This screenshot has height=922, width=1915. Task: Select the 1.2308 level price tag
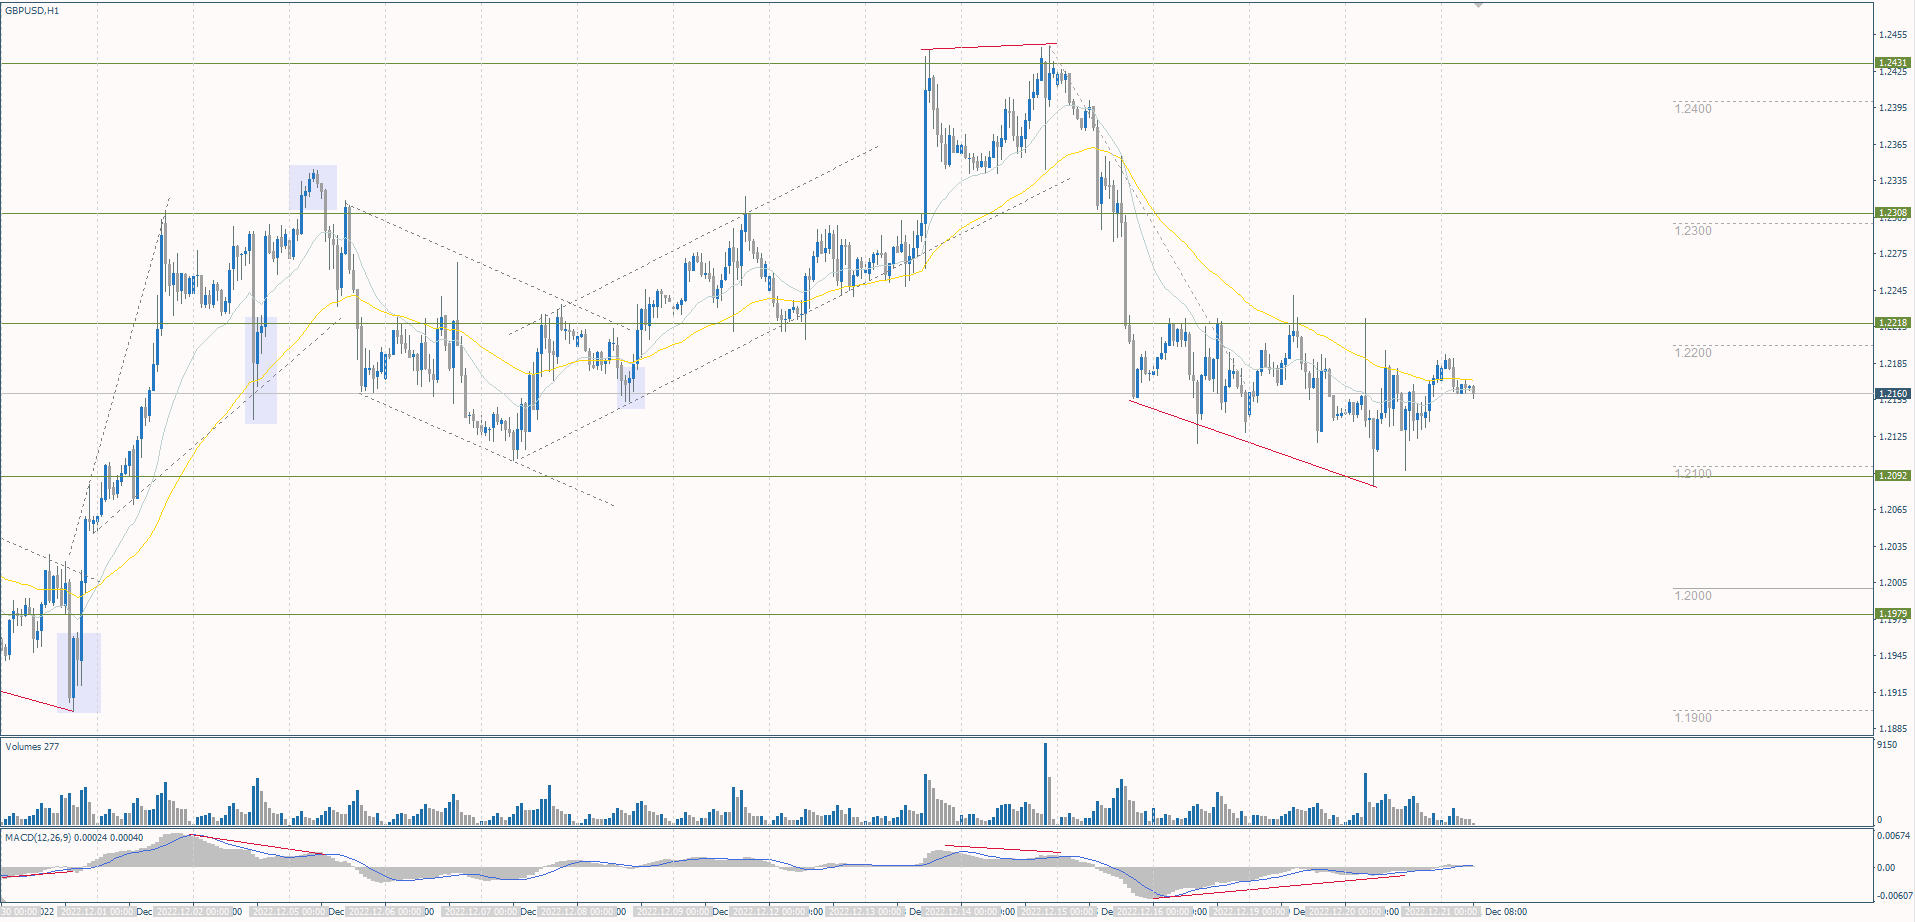coord(1893,213)
